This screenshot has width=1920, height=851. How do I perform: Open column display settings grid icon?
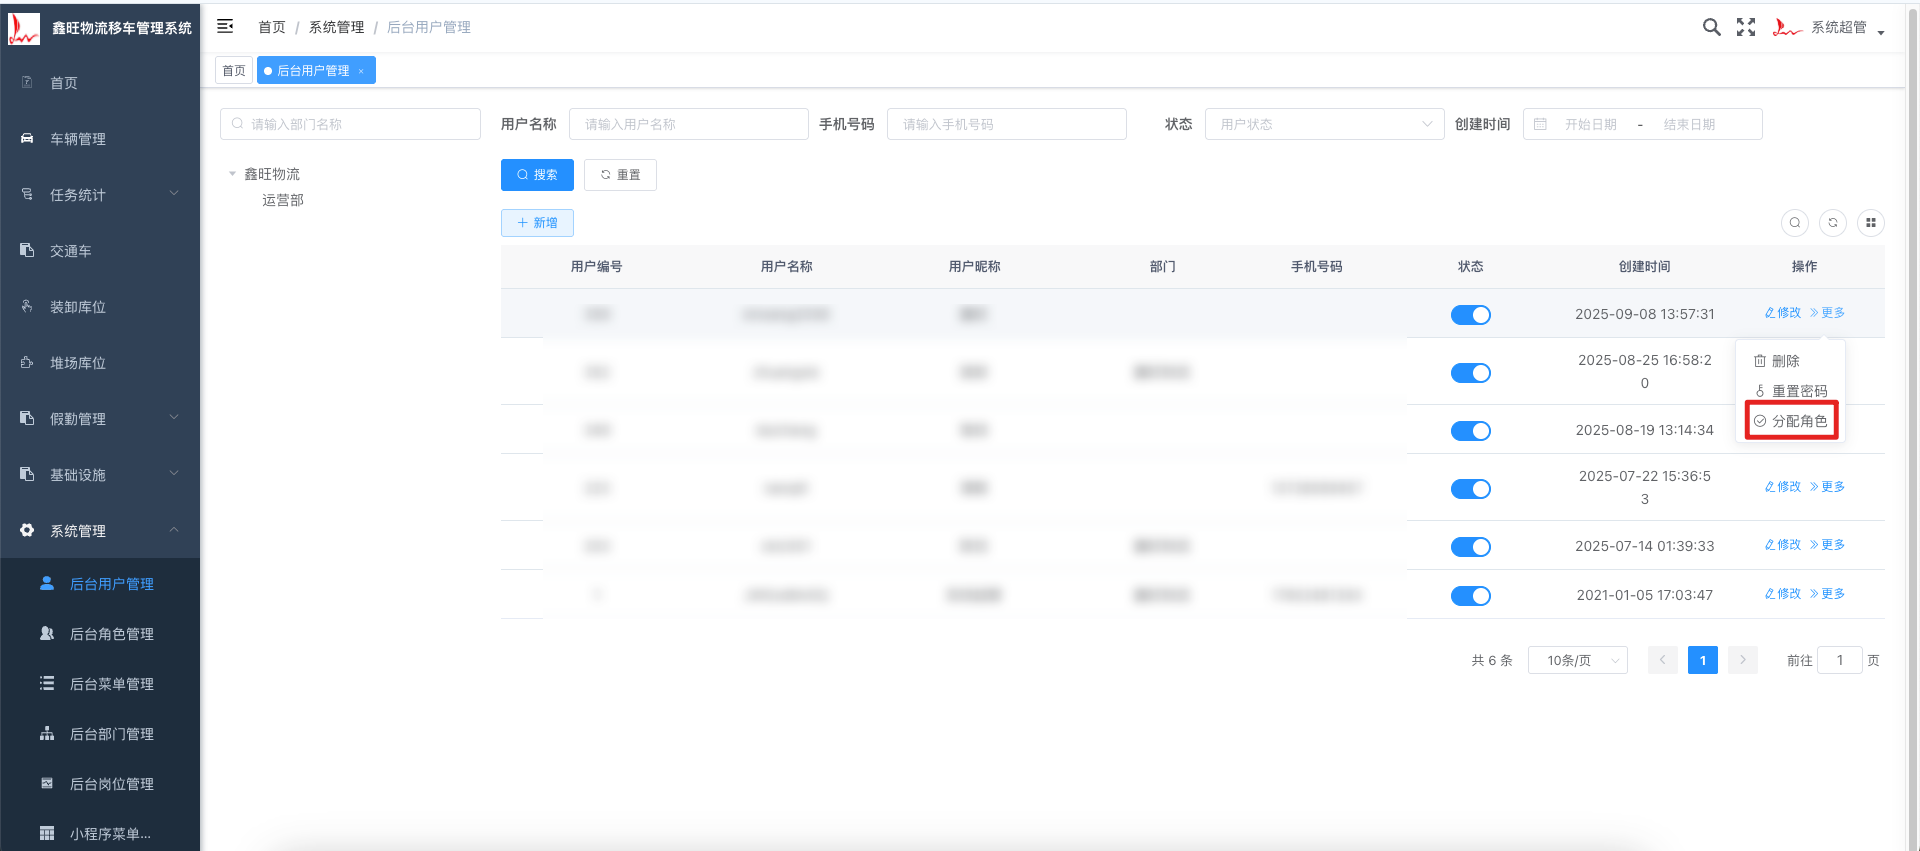click(x=1871, y=223)
